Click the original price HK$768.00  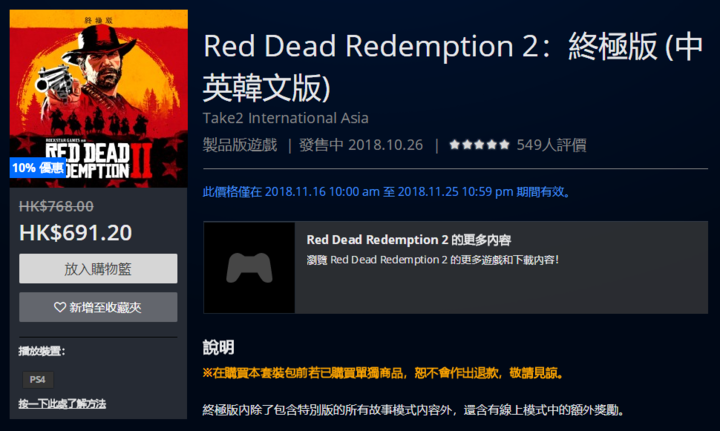click(x=56, y=207)
